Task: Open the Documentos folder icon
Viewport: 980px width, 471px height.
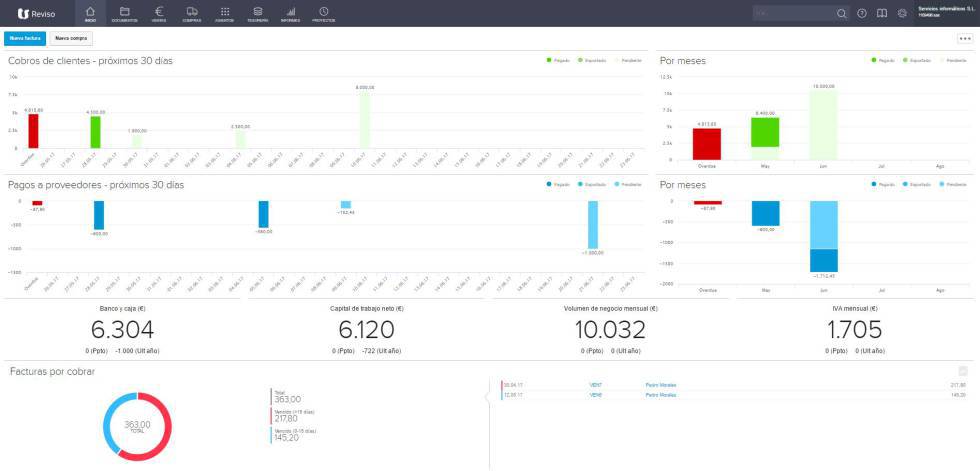Action: click(x=125, y=13)
